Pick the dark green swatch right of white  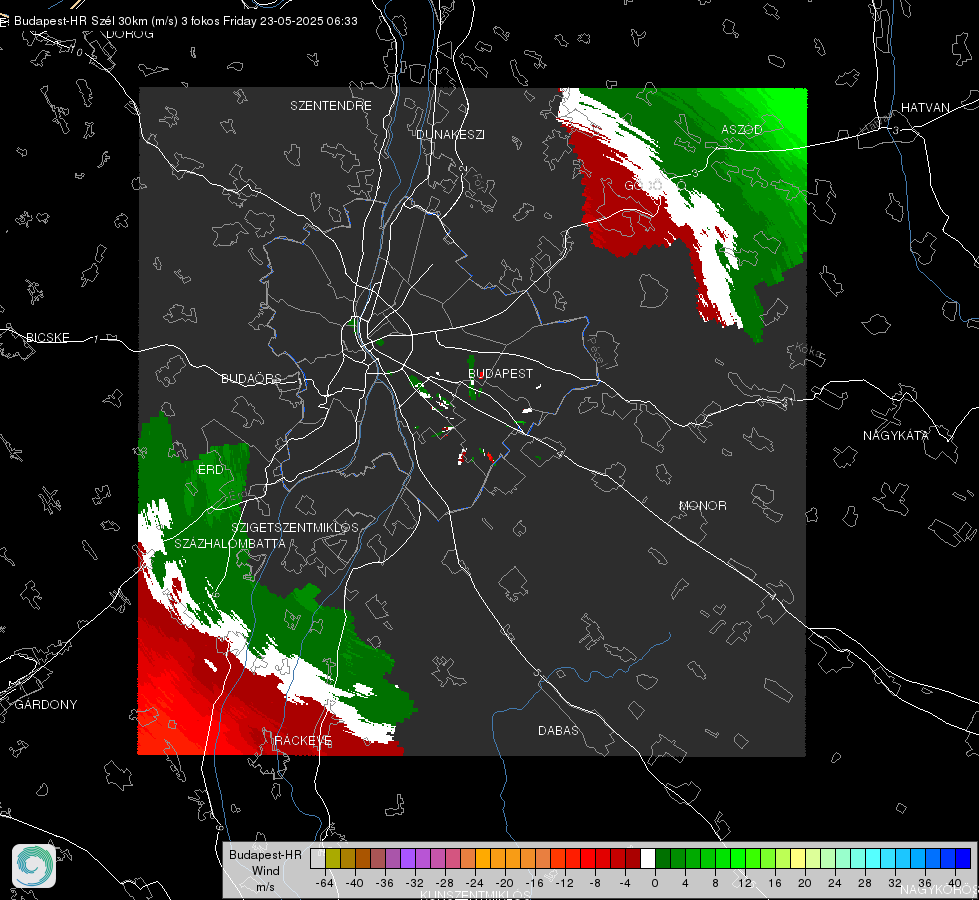tap(662, 858)
